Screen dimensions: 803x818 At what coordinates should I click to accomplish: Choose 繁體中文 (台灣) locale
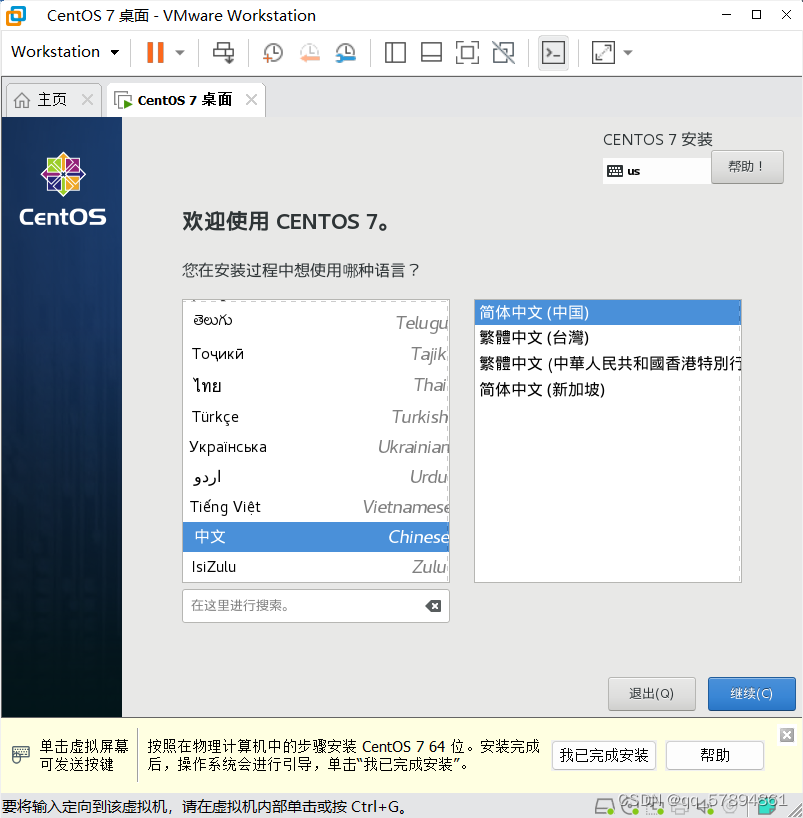(x=607, y=338)
